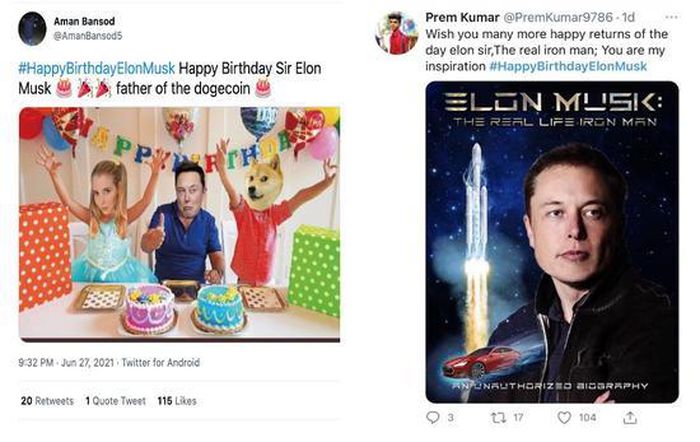The height and width of the screenshot is (442, 700).
Task: Open Prem Kumar's profile avatar
Action: [396, 33]
